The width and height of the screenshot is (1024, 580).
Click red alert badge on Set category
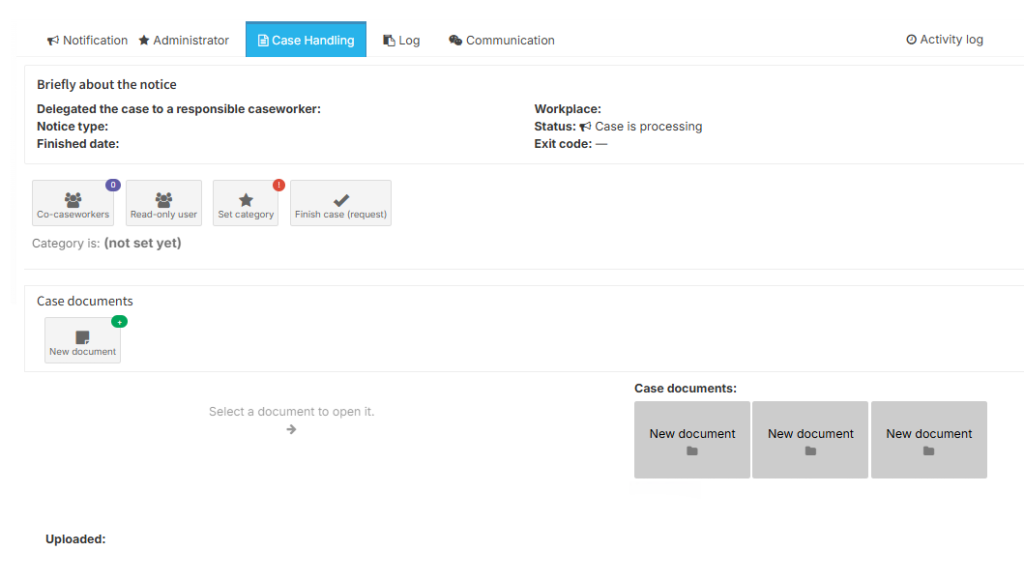coord(278,185)
